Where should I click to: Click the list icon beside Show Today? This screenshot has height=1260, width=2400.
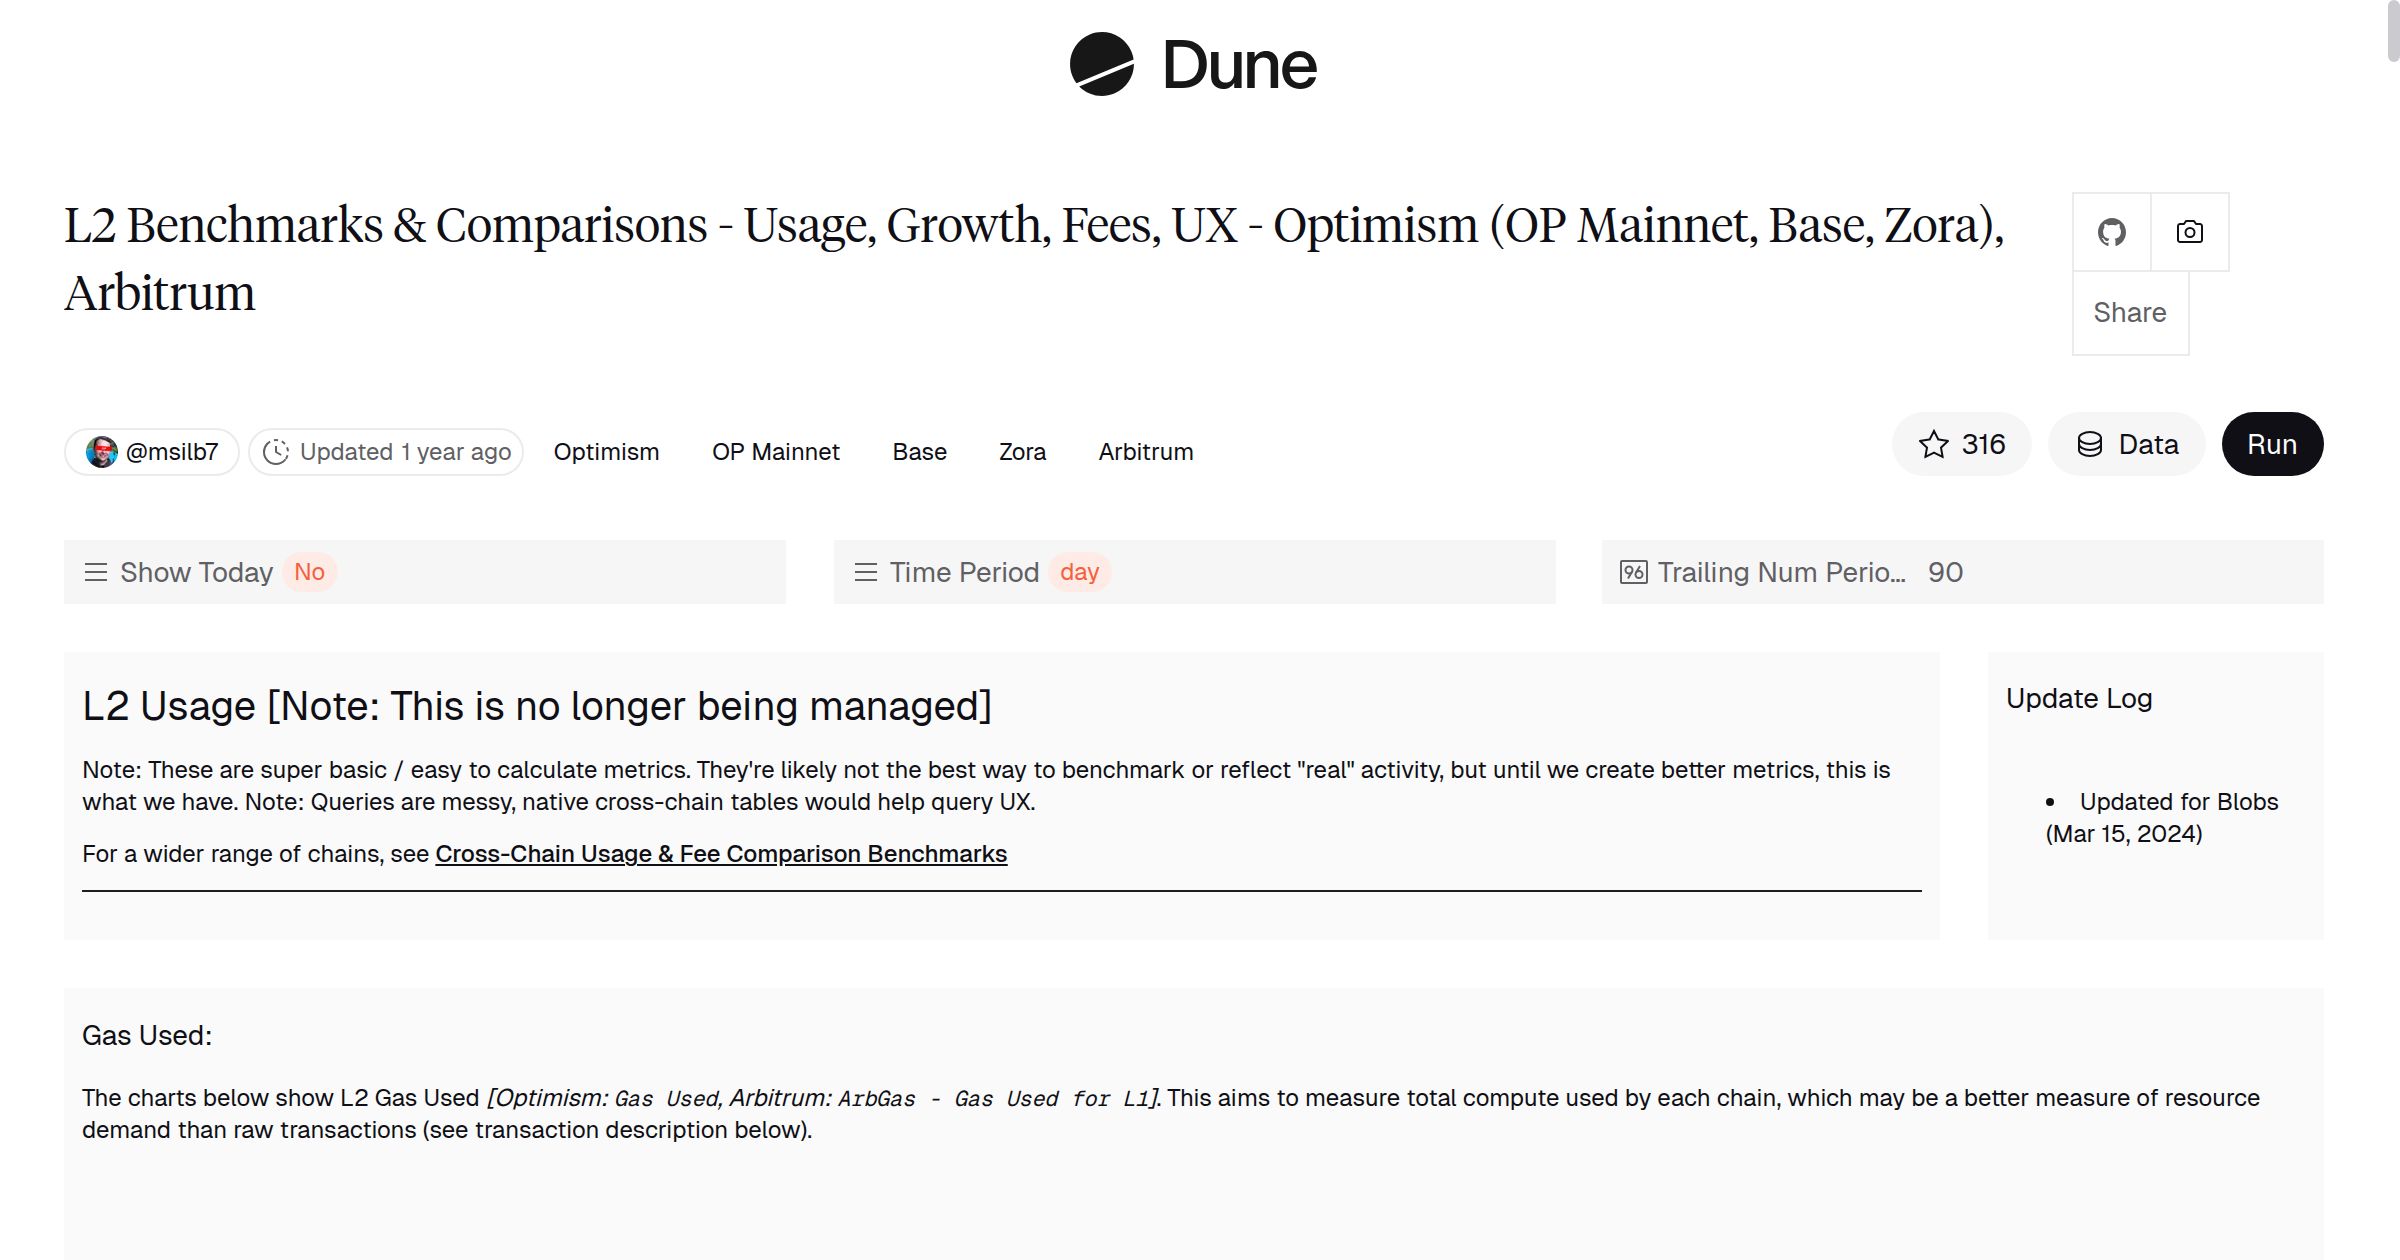tap(96, 572)
